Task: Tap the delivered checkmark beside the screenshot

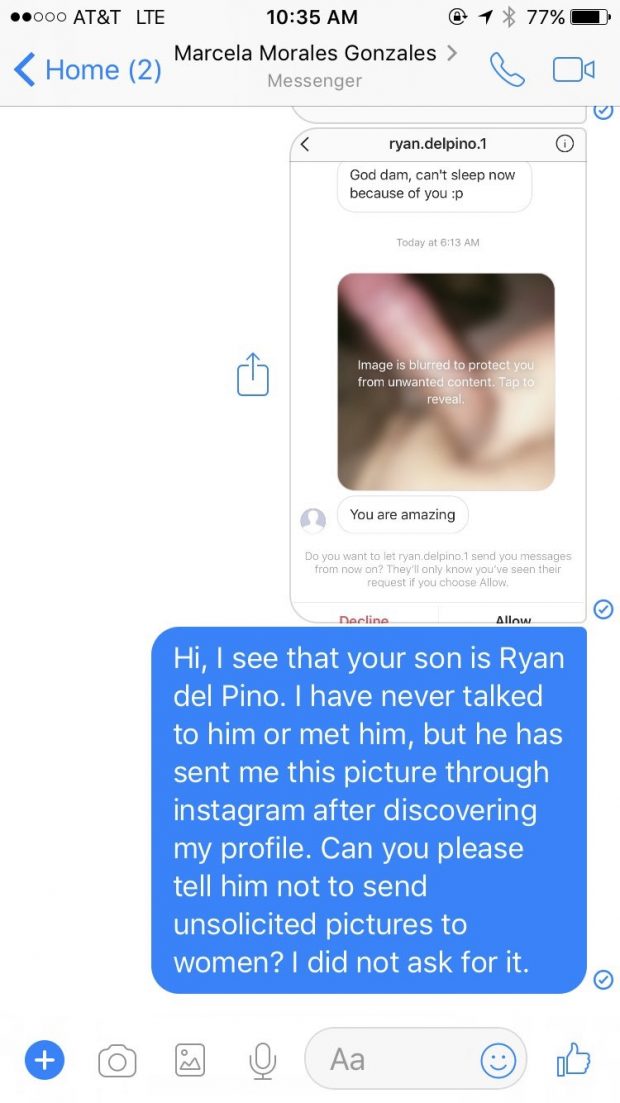Action: 603,608
